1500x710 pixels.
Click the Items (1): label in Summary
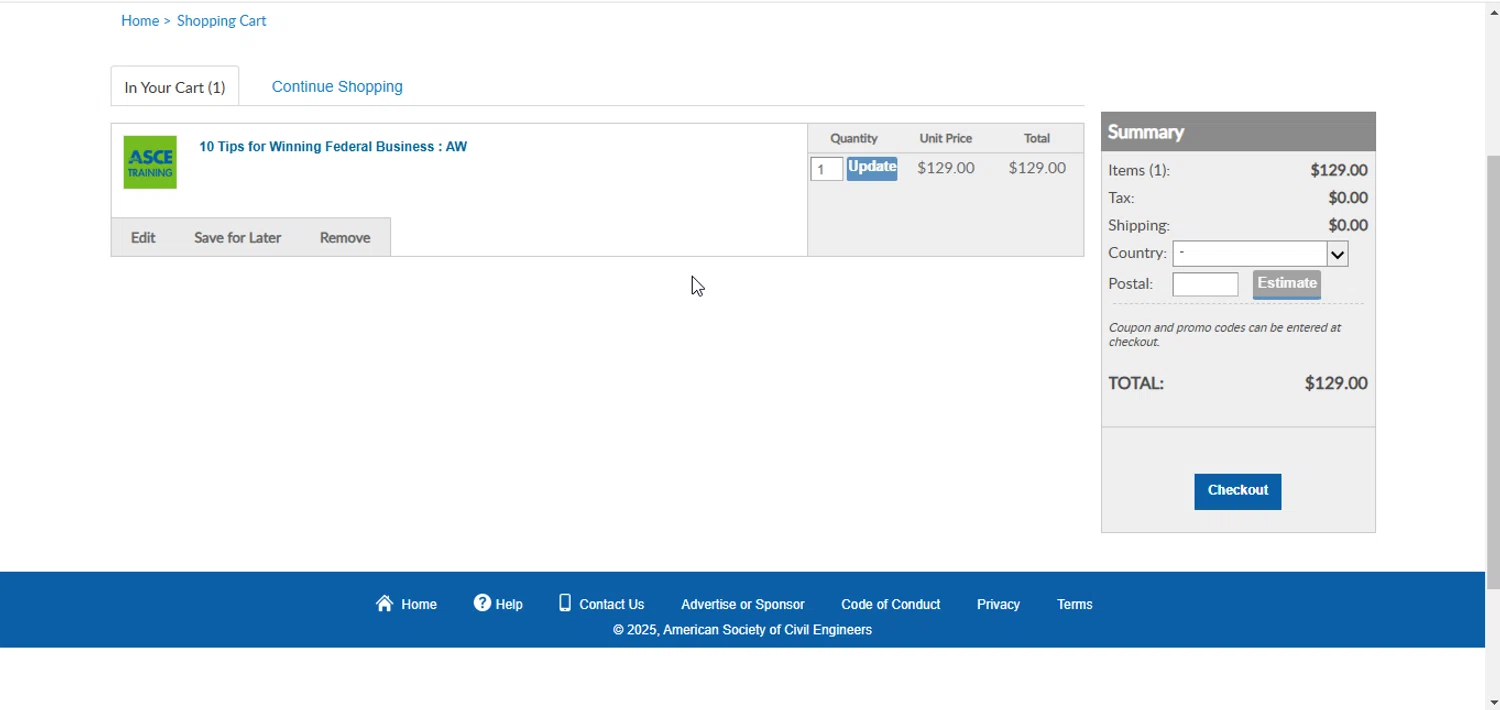(x=1139, y=171)
